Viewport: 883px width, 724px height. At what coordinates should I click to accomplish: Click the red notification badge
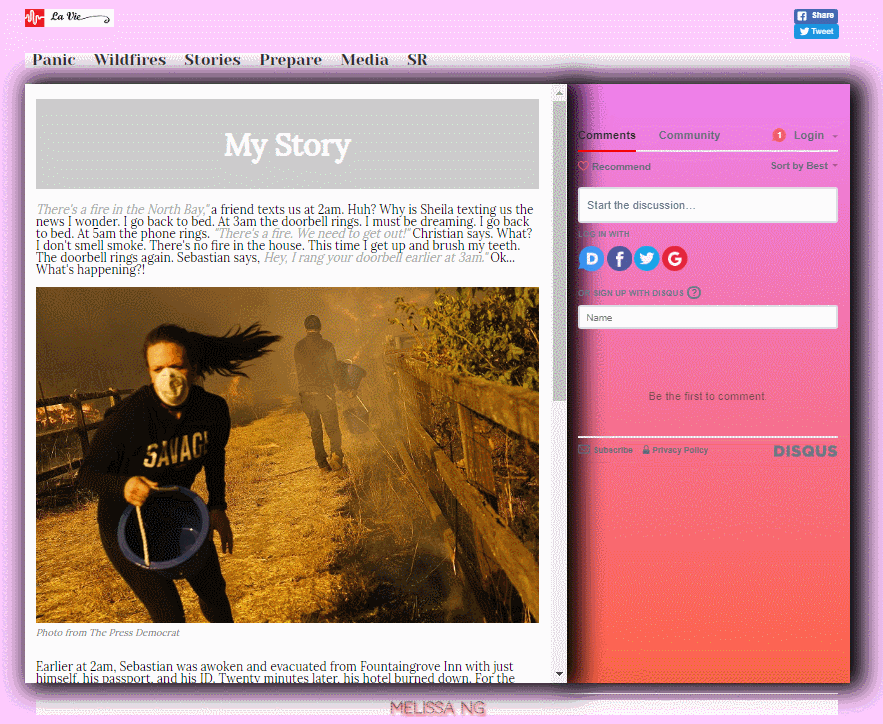[779, 136]
